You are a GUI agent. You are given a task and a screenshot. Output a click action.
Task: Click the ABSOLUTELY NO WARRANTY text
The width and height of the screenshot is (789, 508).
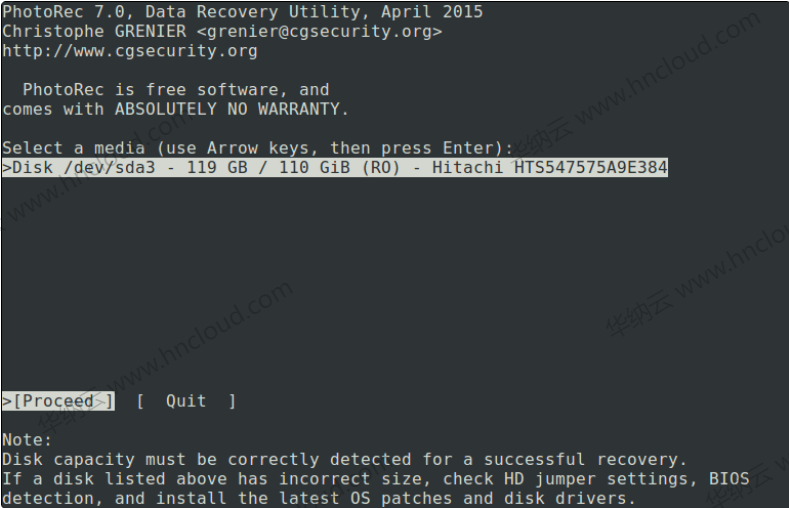coord(227,109)
